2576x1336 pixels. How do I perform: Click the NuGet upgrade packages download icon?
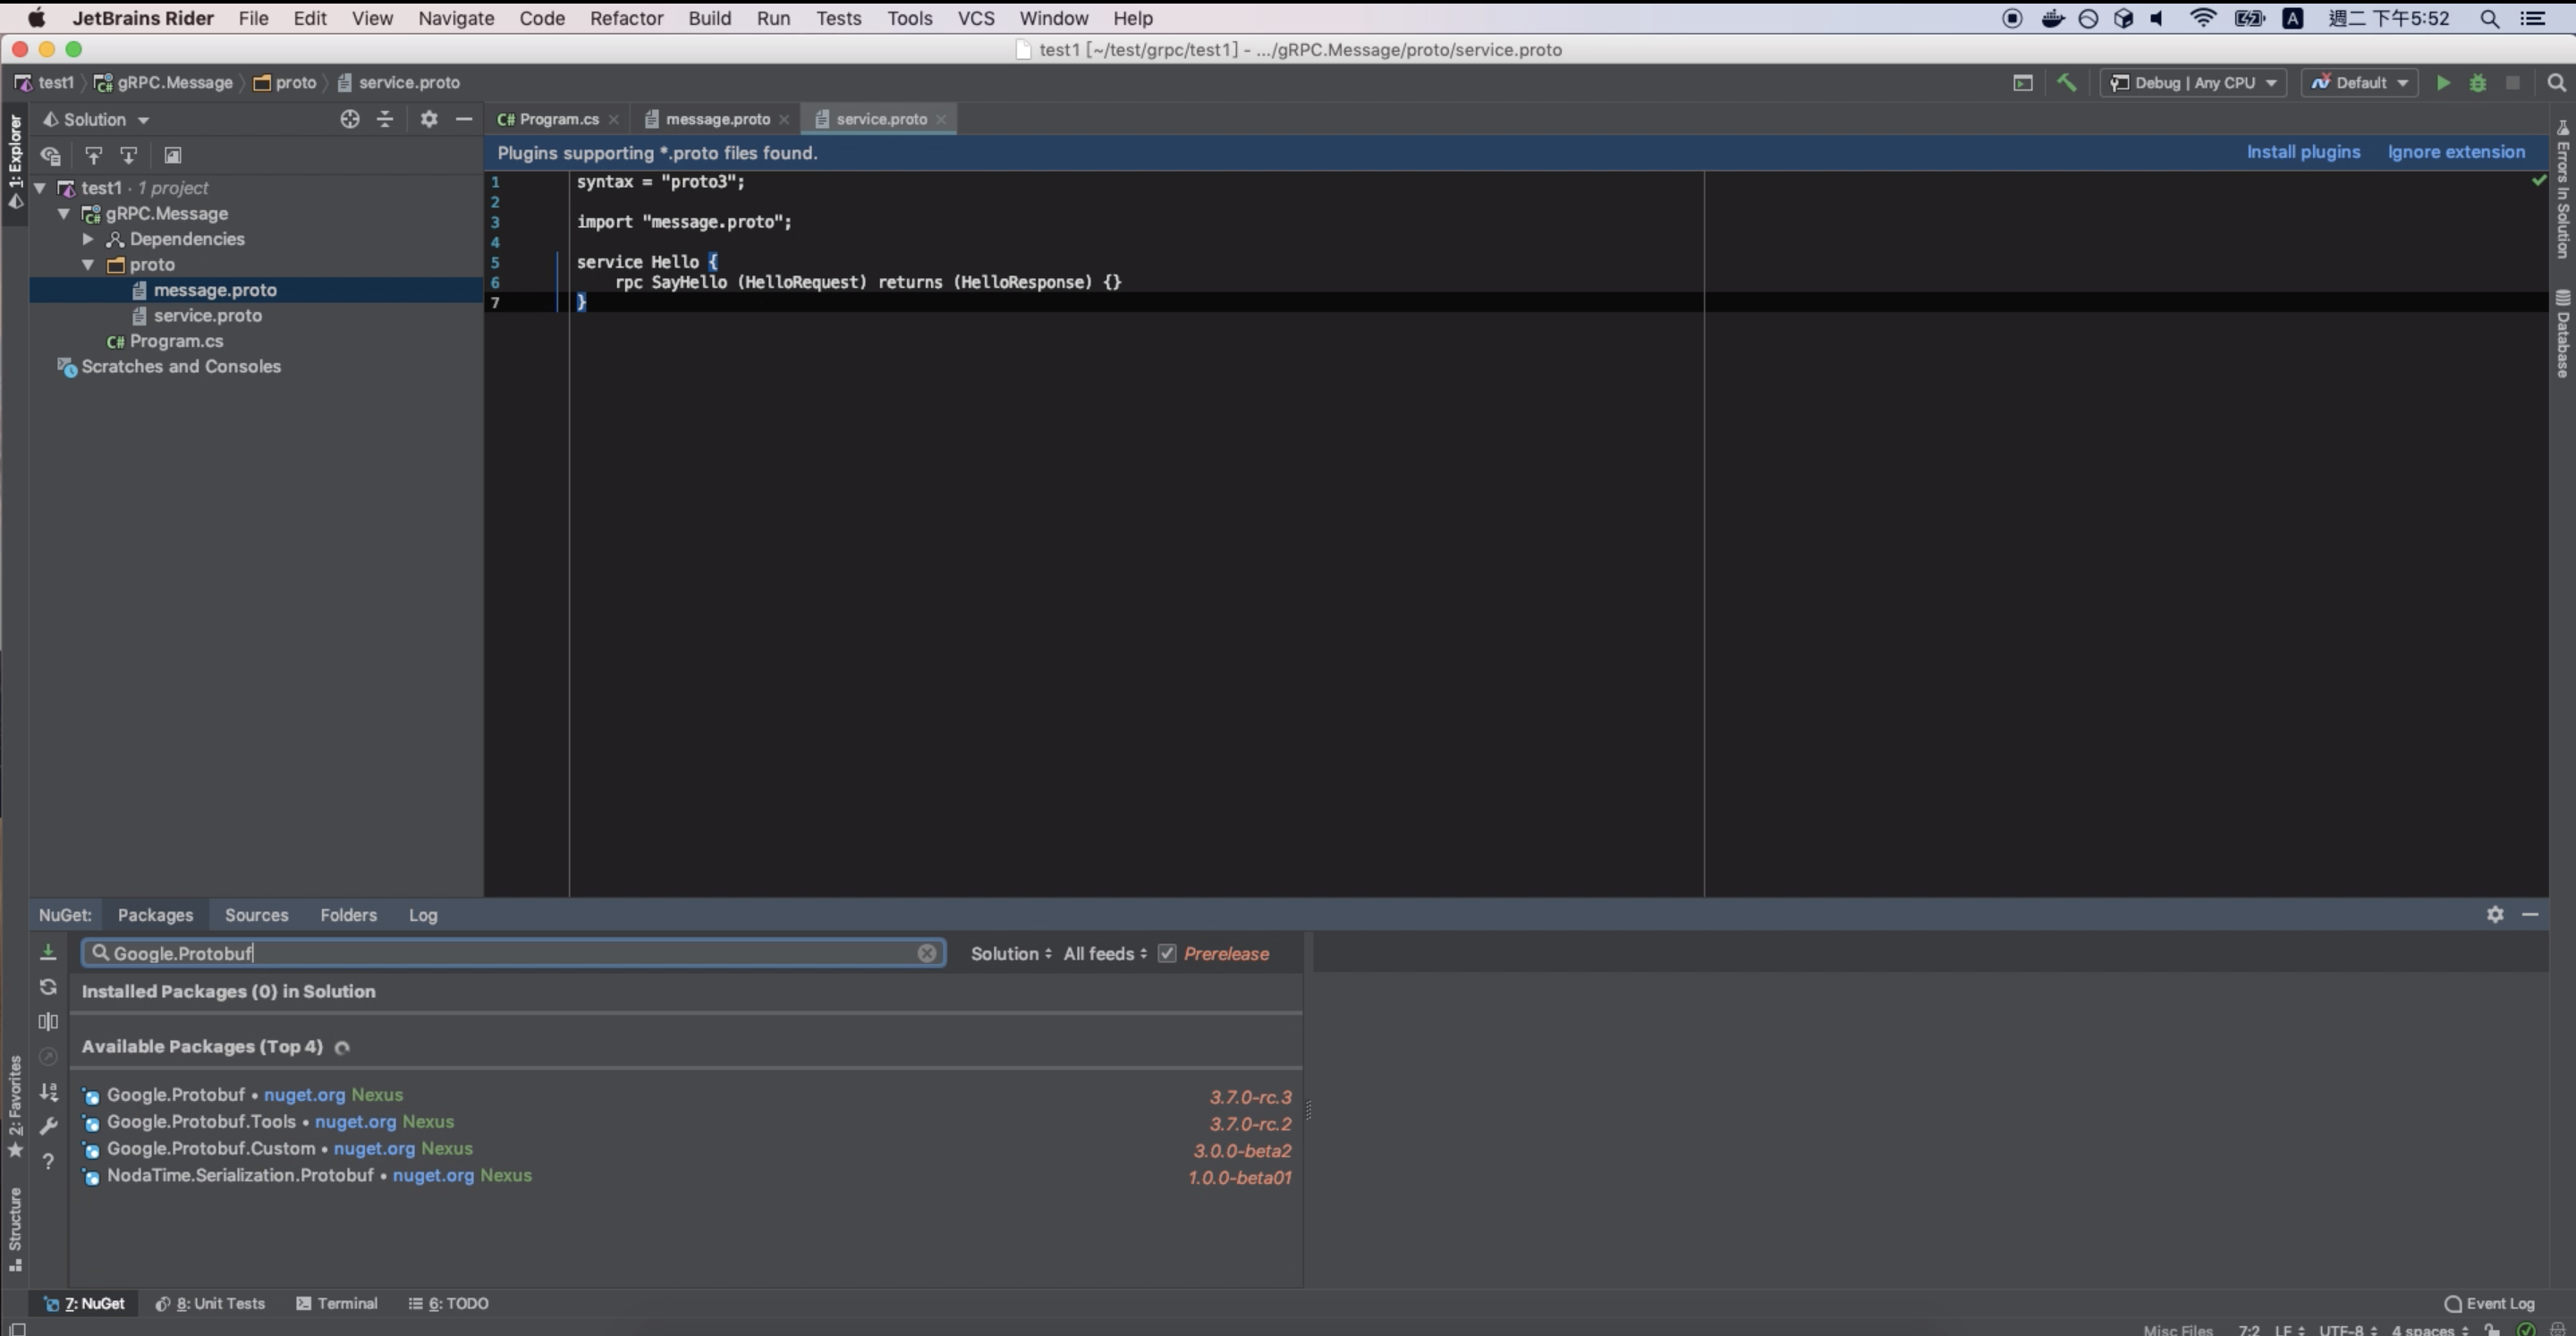point(48,952)
